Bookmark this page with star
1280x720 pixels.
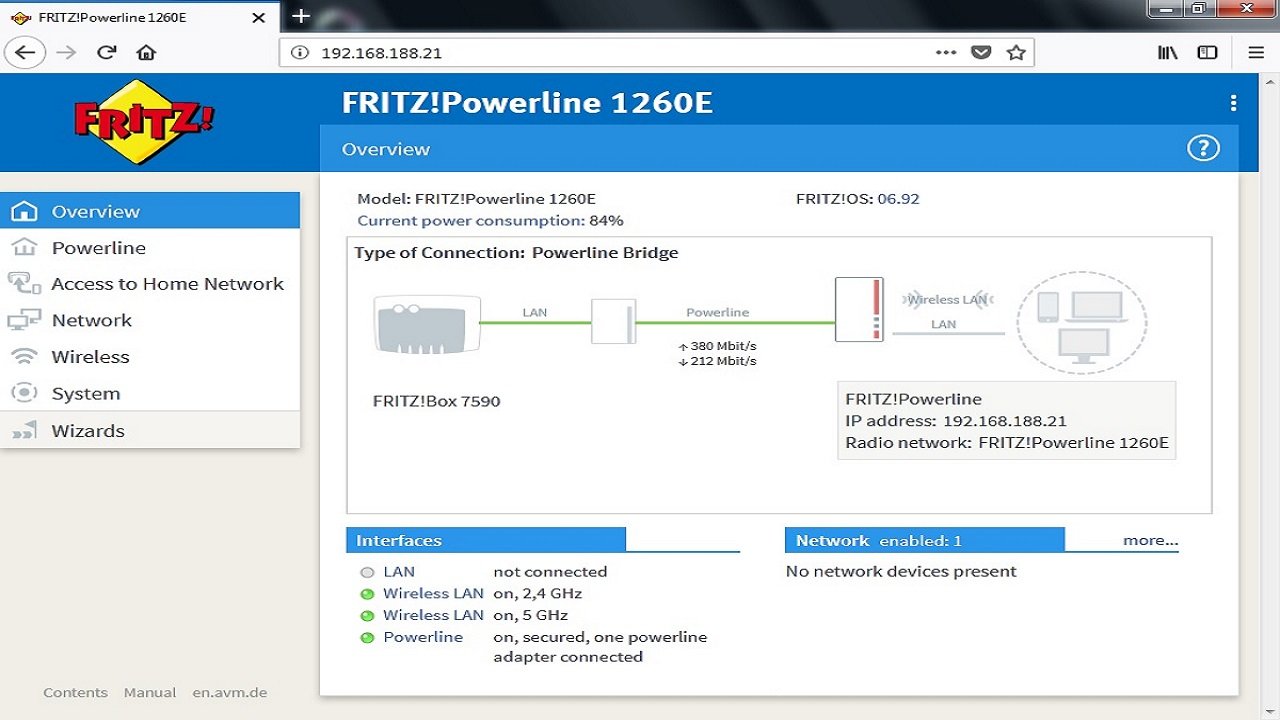pos(1016,53)
